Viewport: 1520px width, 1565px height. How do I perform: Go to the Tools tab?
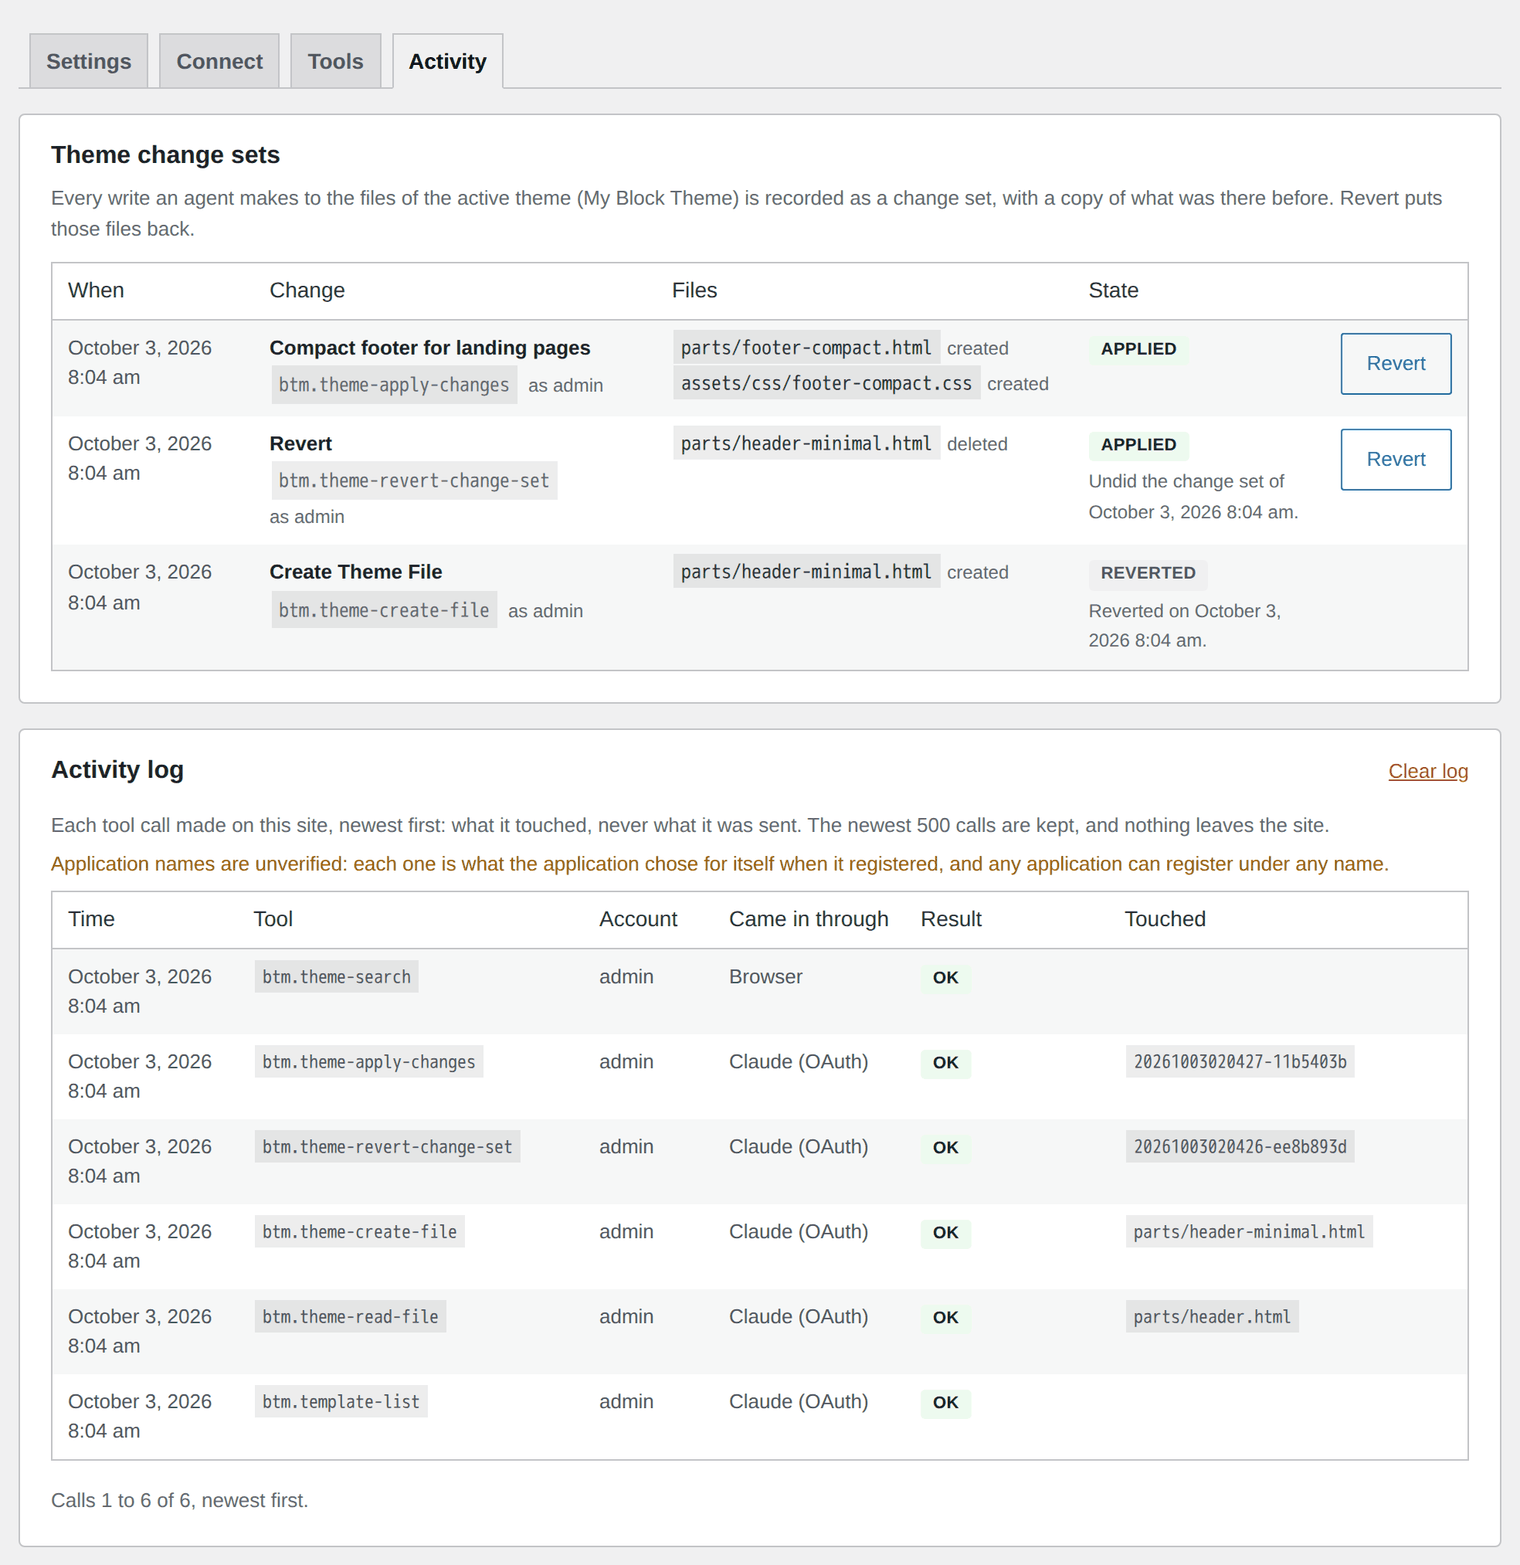click(x=335, y=61)
